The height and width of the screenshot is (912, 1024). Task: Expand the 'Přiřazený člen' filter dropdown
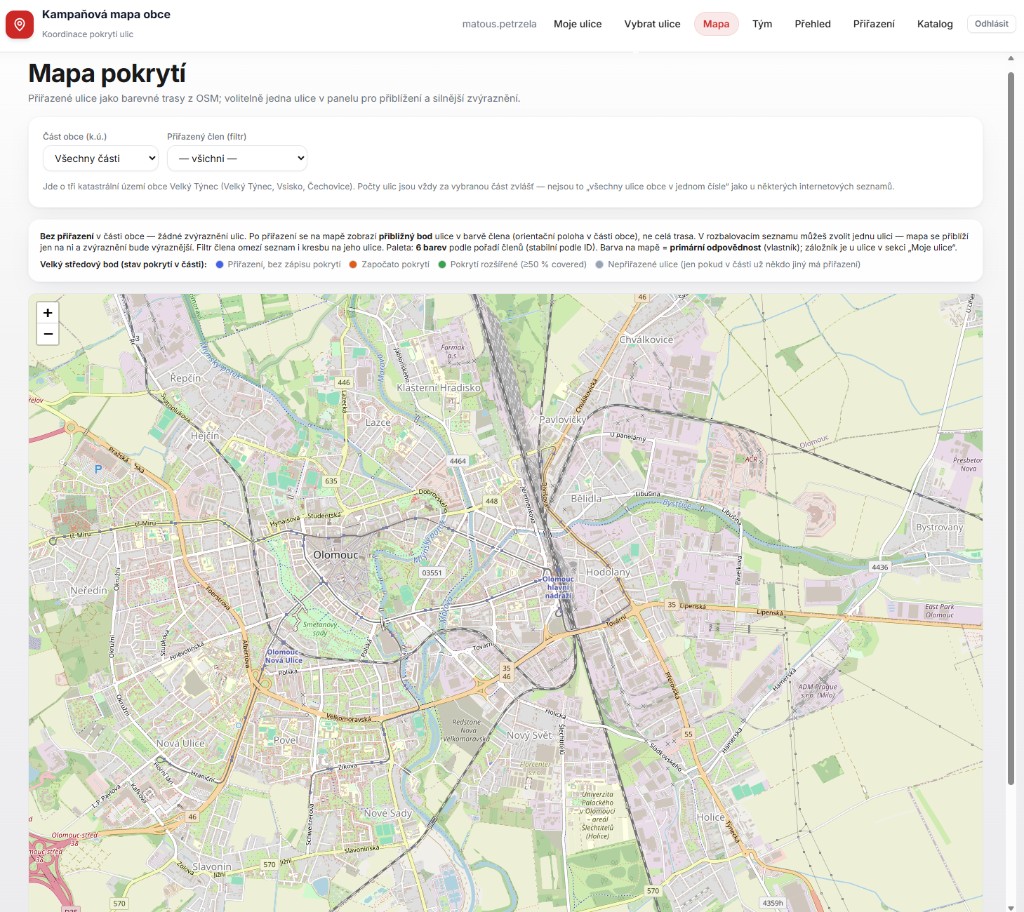(x=236, y=158)
